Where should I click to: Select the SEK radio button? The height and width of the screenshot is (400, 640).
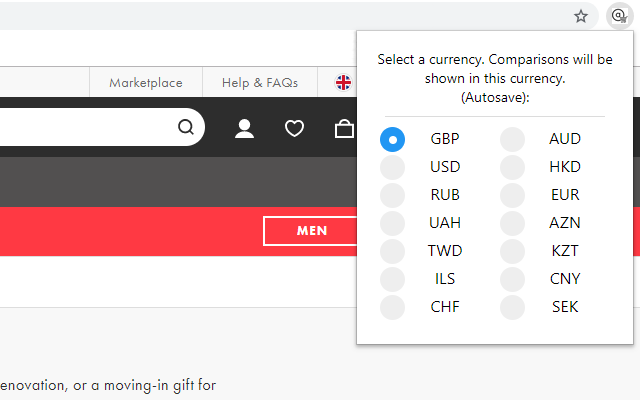(x=513, y=307)
